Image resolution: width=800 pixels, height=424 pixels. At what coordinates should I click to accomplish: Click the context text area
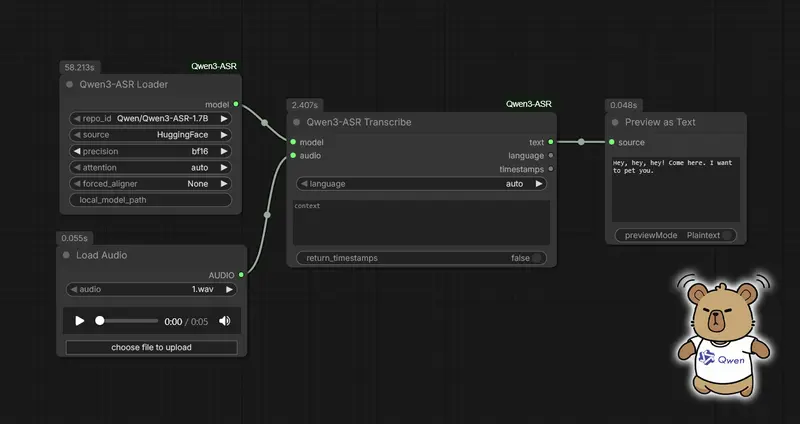click(x=421, y=222)
